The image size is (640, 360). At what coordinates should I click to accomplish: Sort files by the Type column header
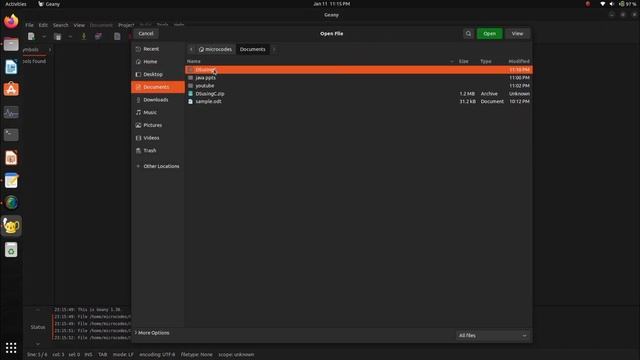coord(486,61)
